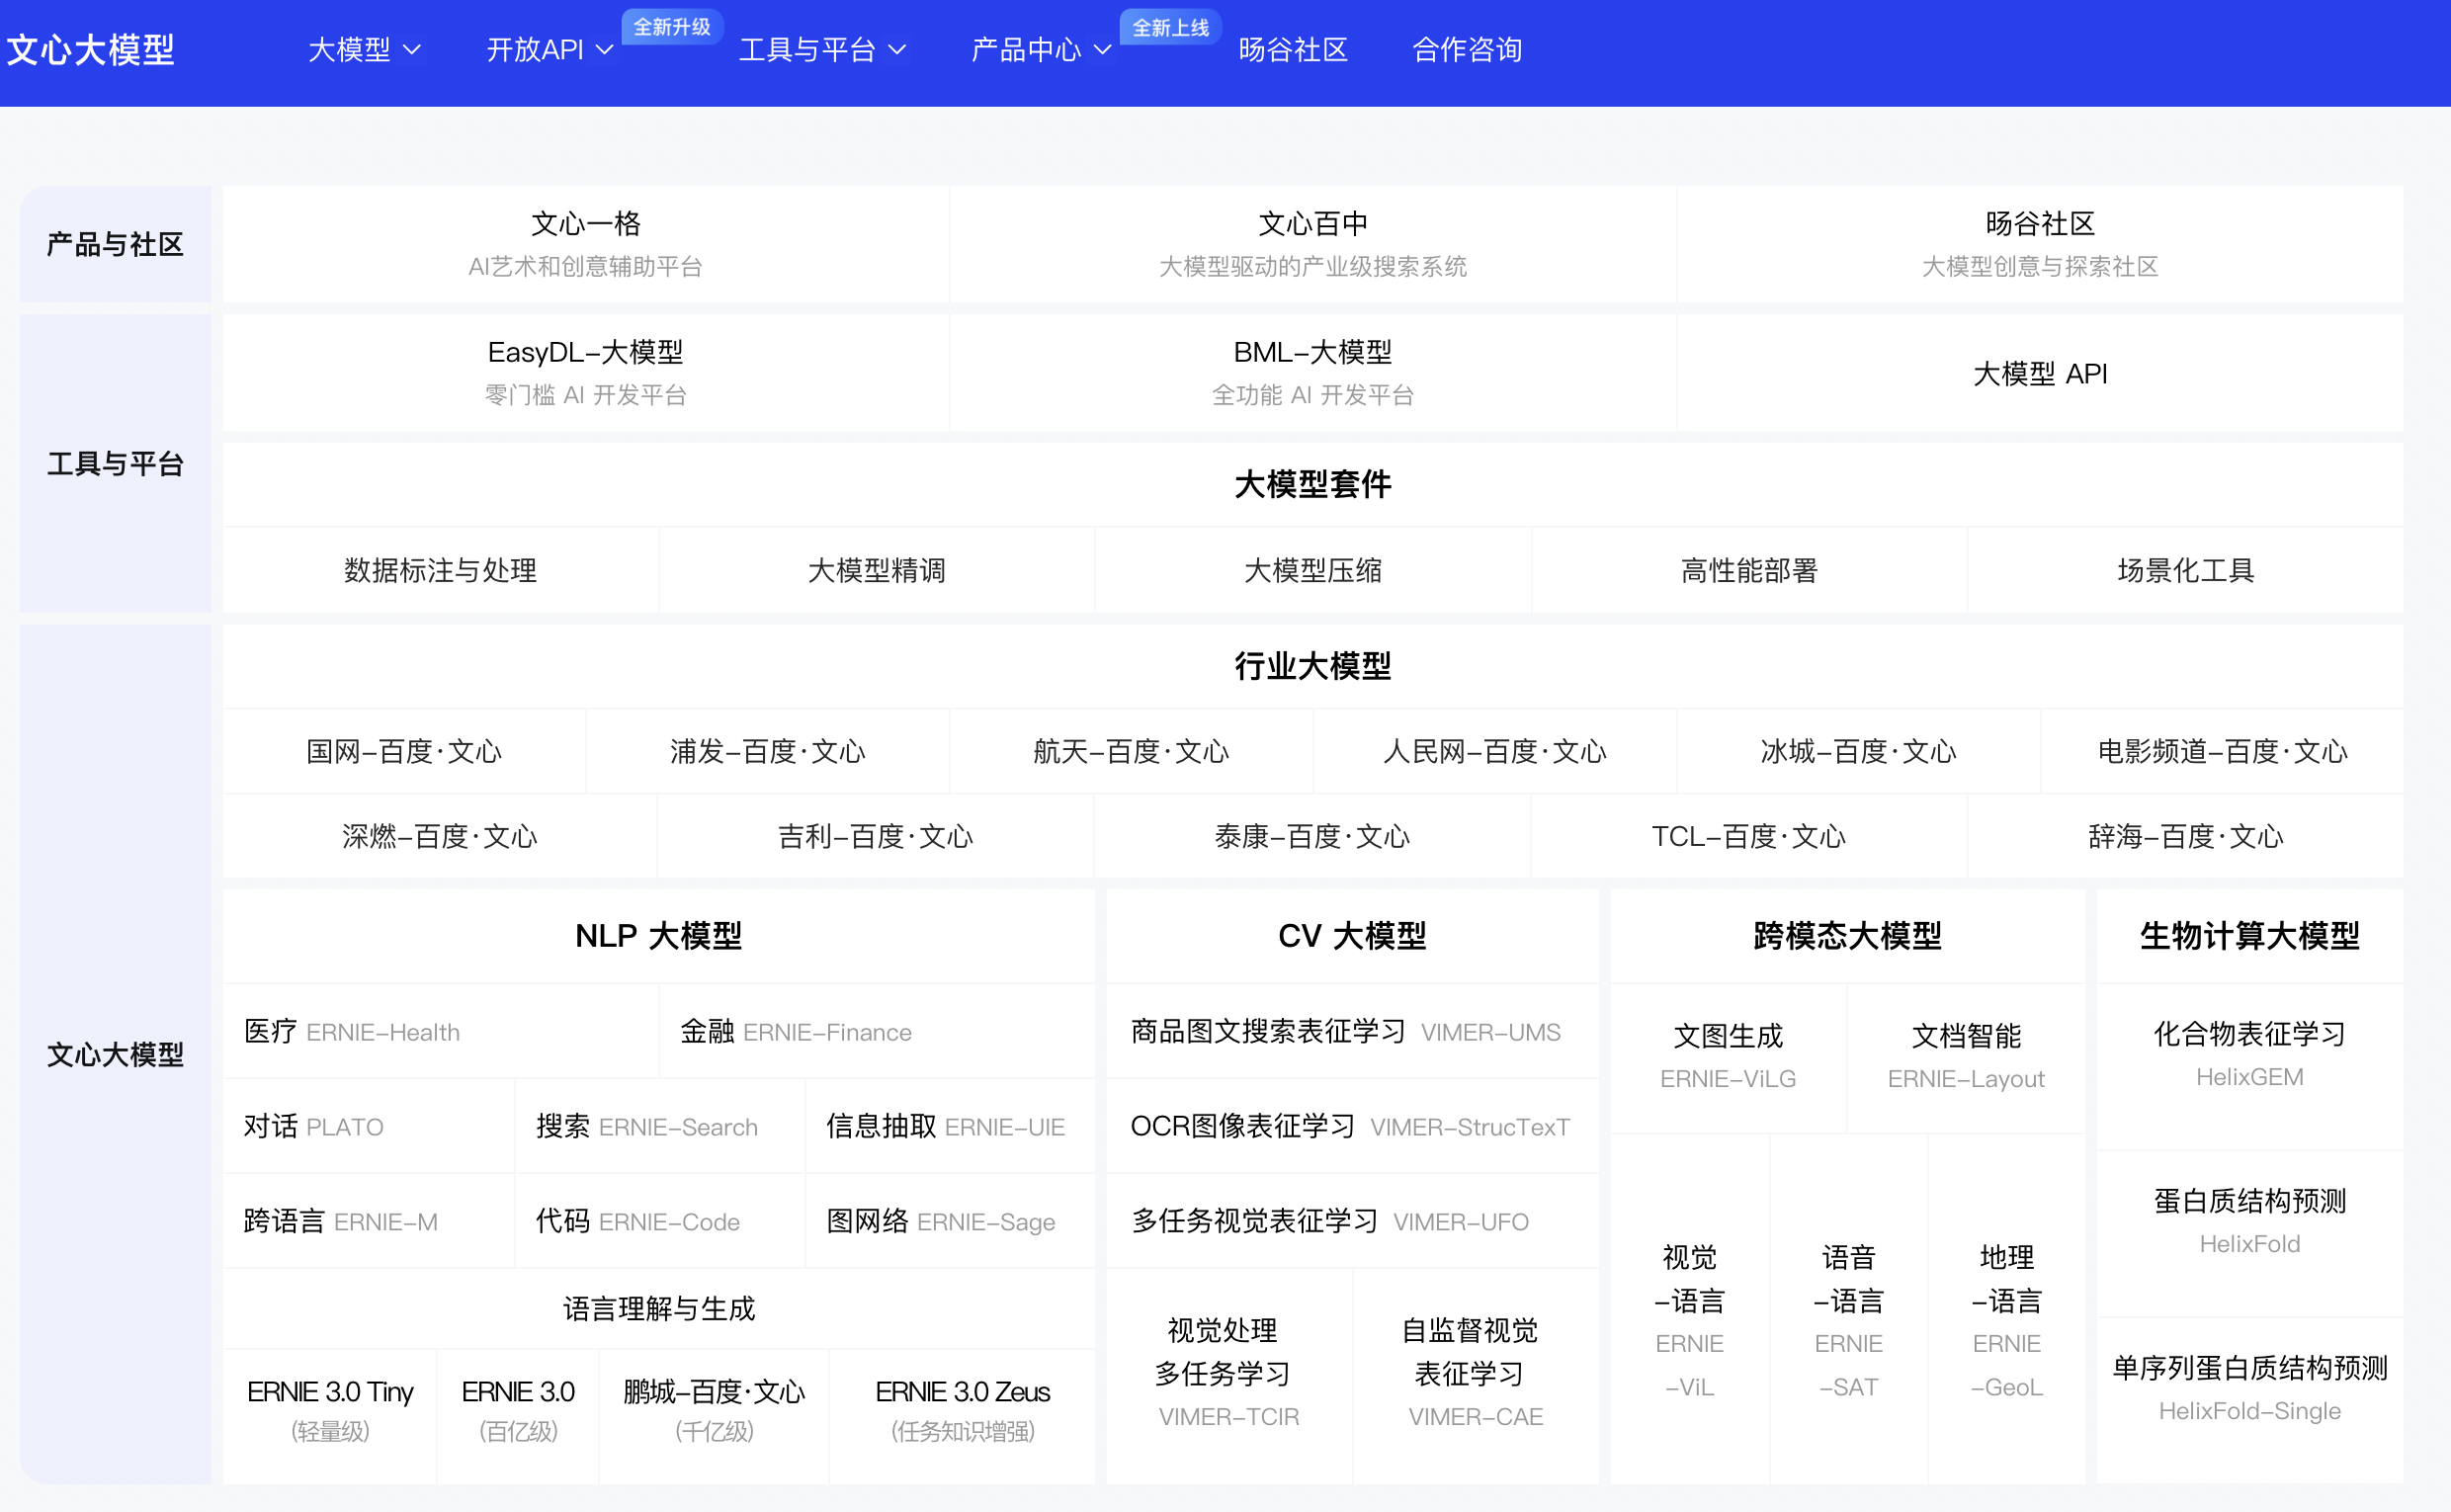Select 高性能部署
The height and width of the screenshot is (1512, 2451).
coord(1749,570)
